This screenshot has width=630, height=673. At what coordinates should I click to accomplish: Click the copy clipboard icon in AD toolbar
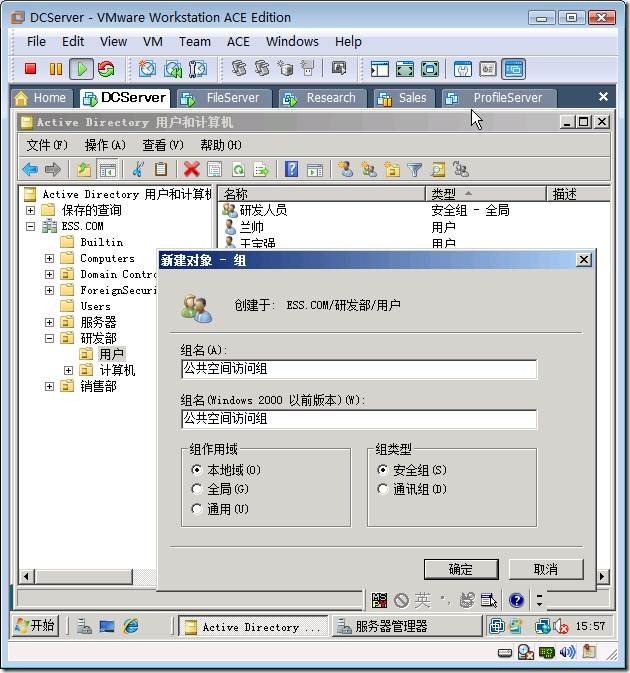(161, 170)
